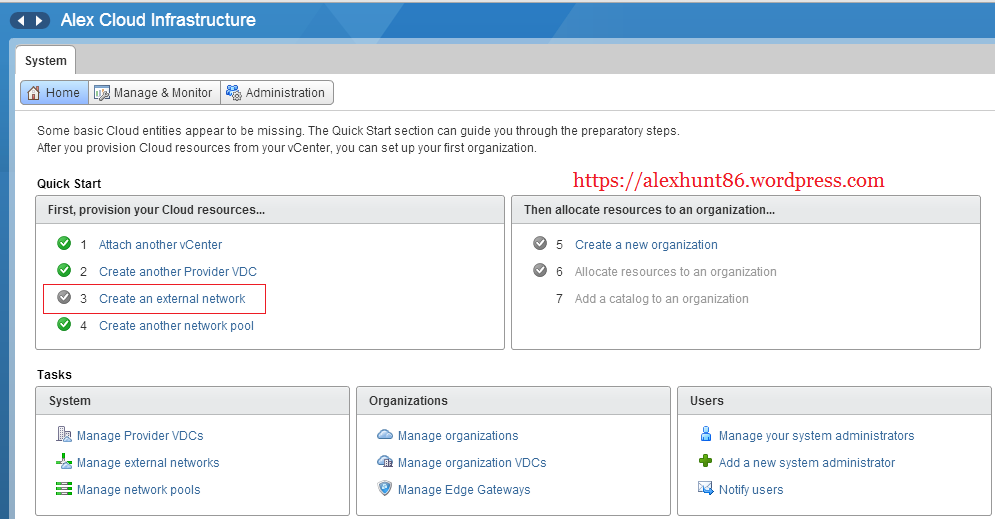Open the Administration section
Viewport: 995px width, 519px height.
276,93
